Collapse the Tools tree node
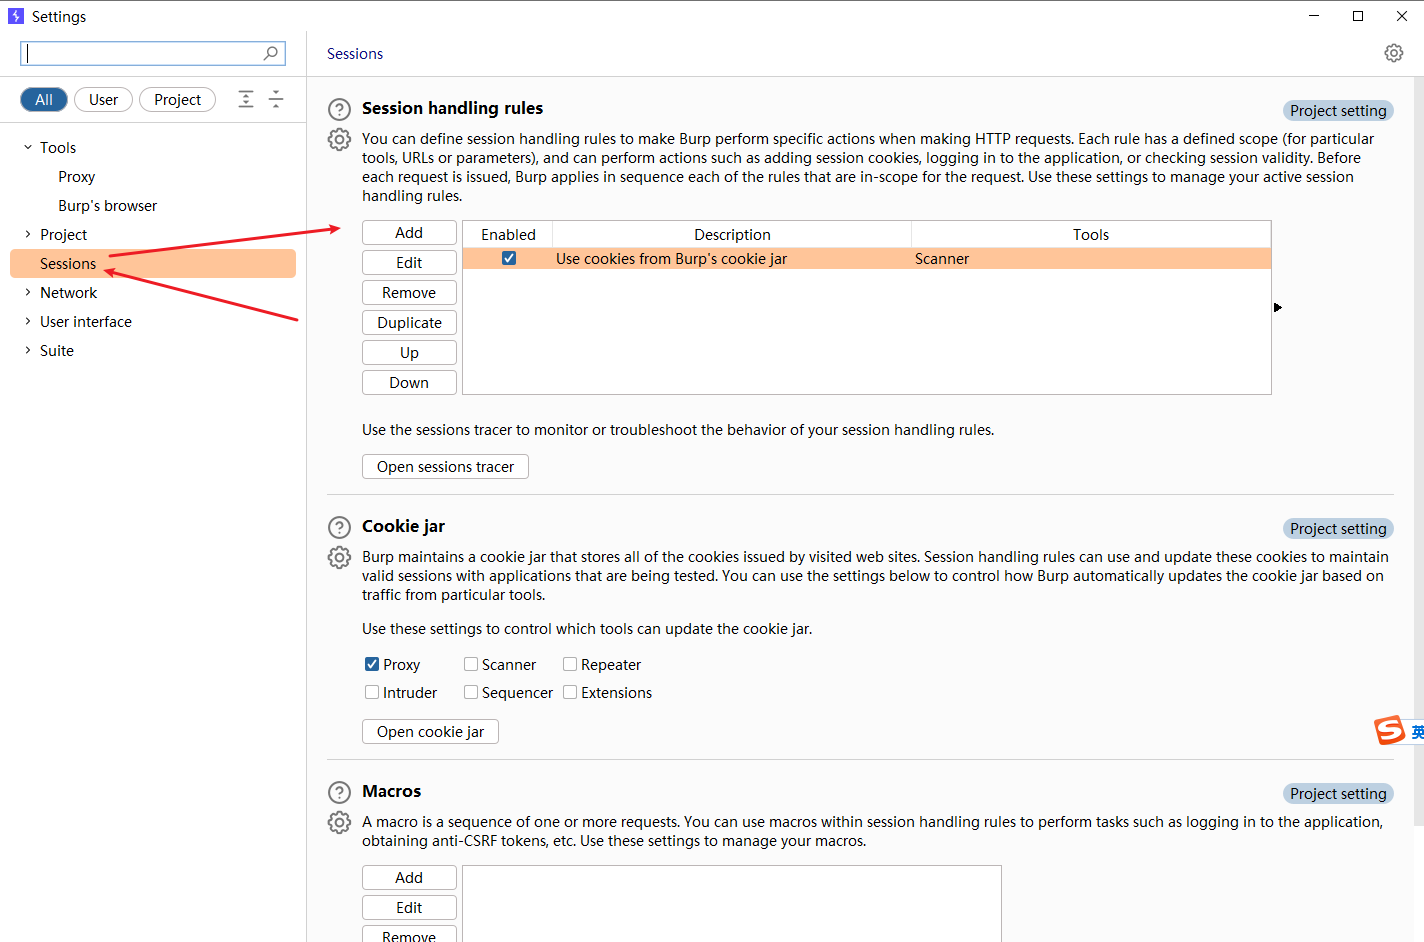The height and width of the screenshot is (942, 1424). coord(28,147)
